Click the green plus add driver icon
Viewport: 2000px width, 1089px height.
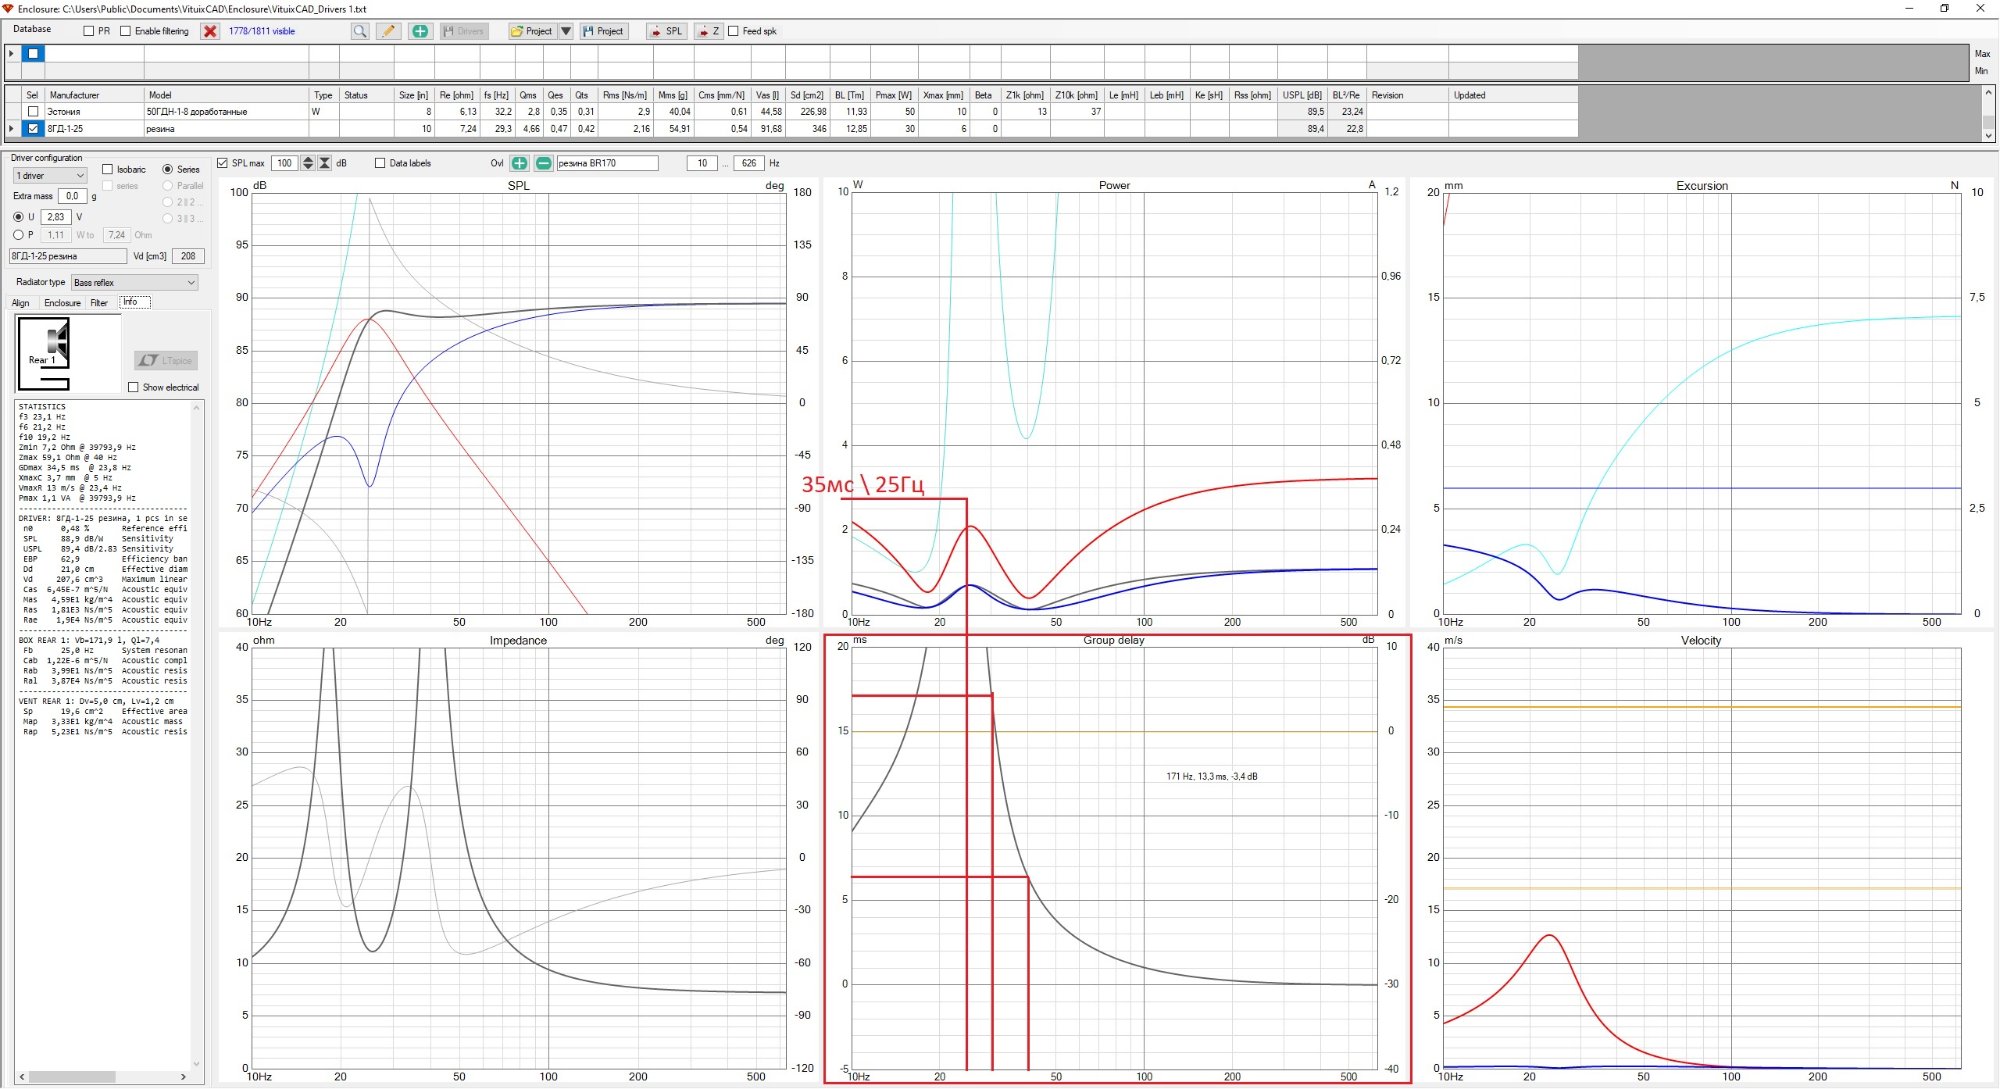pyautogui.click(x=420, y=31)
